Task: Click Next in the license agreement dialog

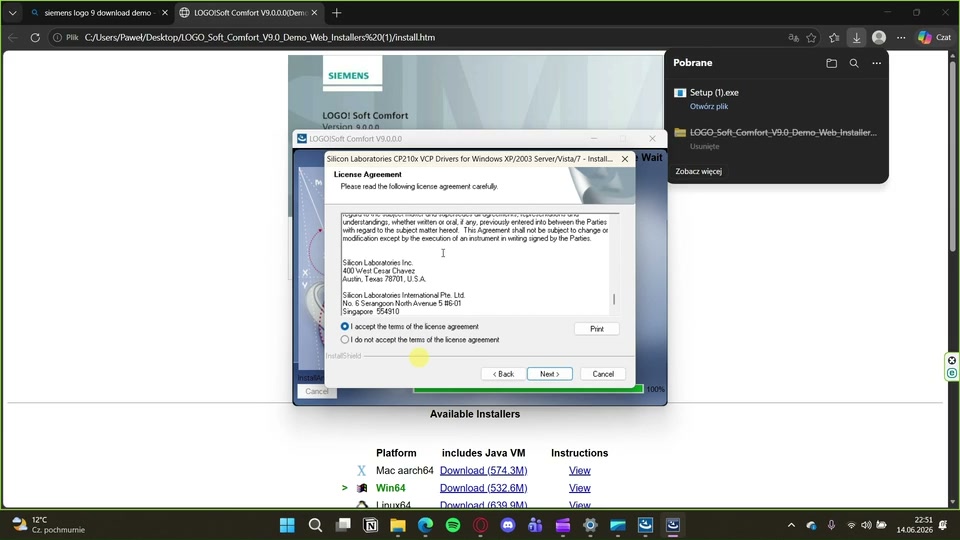Action: click(549, 373)
